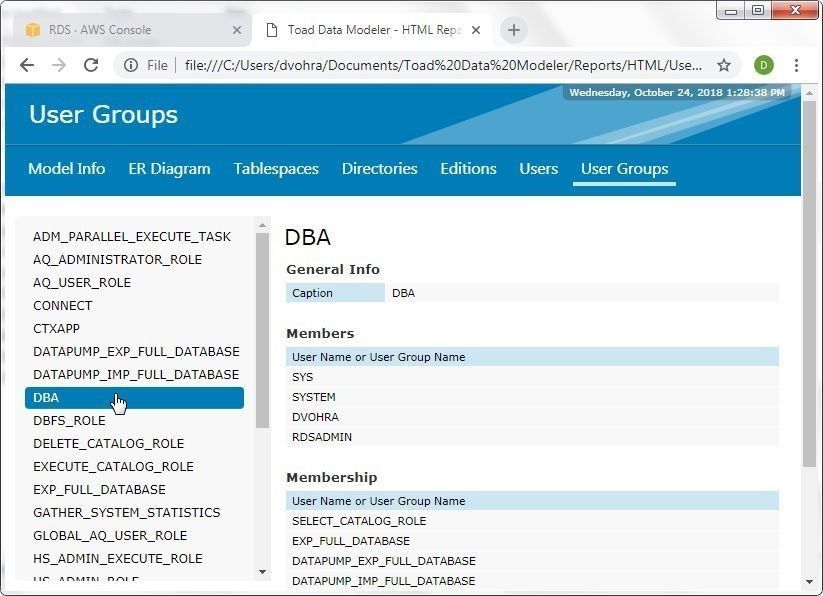The height and width of the screenshot is (596, 823).
Task: Click the page scrollbar down arrow
Action: (809, 581)
